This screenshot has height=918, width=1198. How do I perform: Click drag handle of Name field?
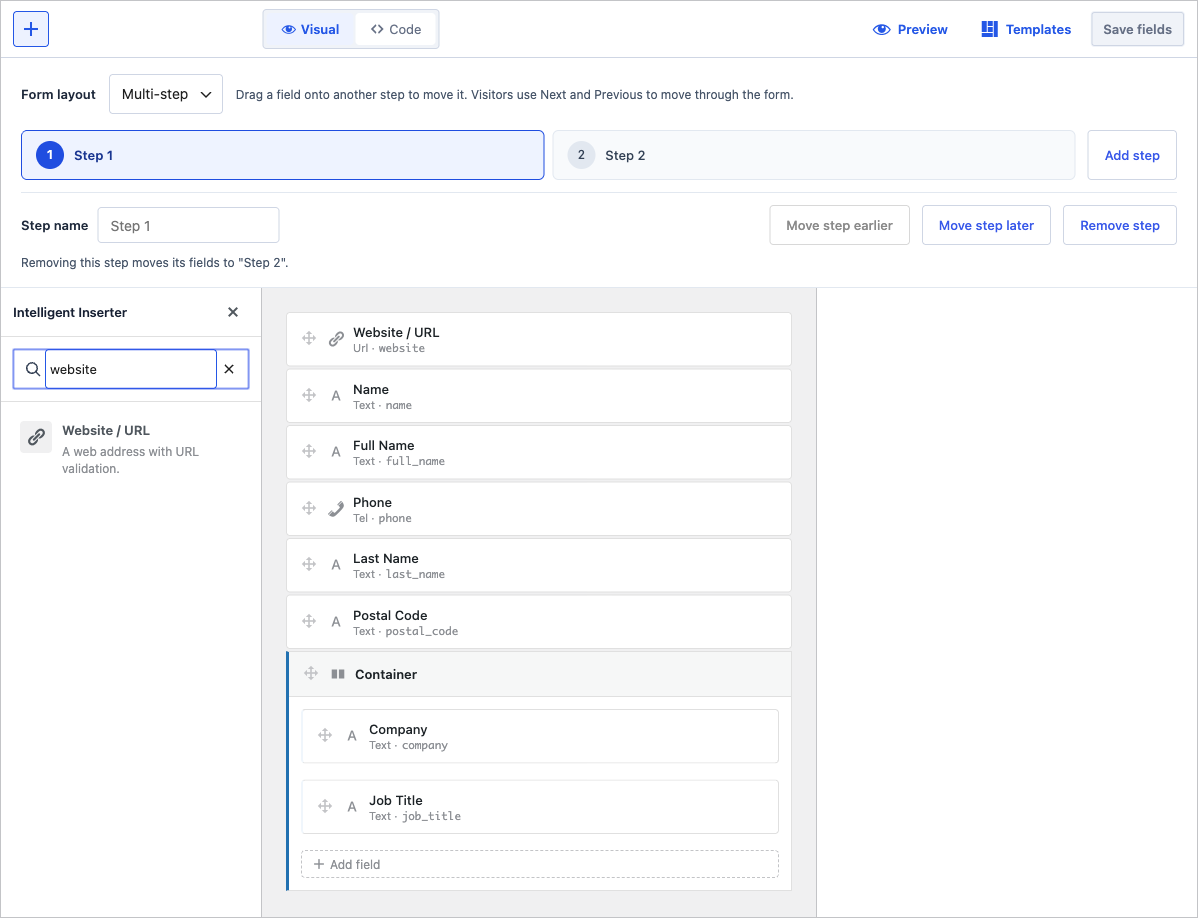click(309, 396)
